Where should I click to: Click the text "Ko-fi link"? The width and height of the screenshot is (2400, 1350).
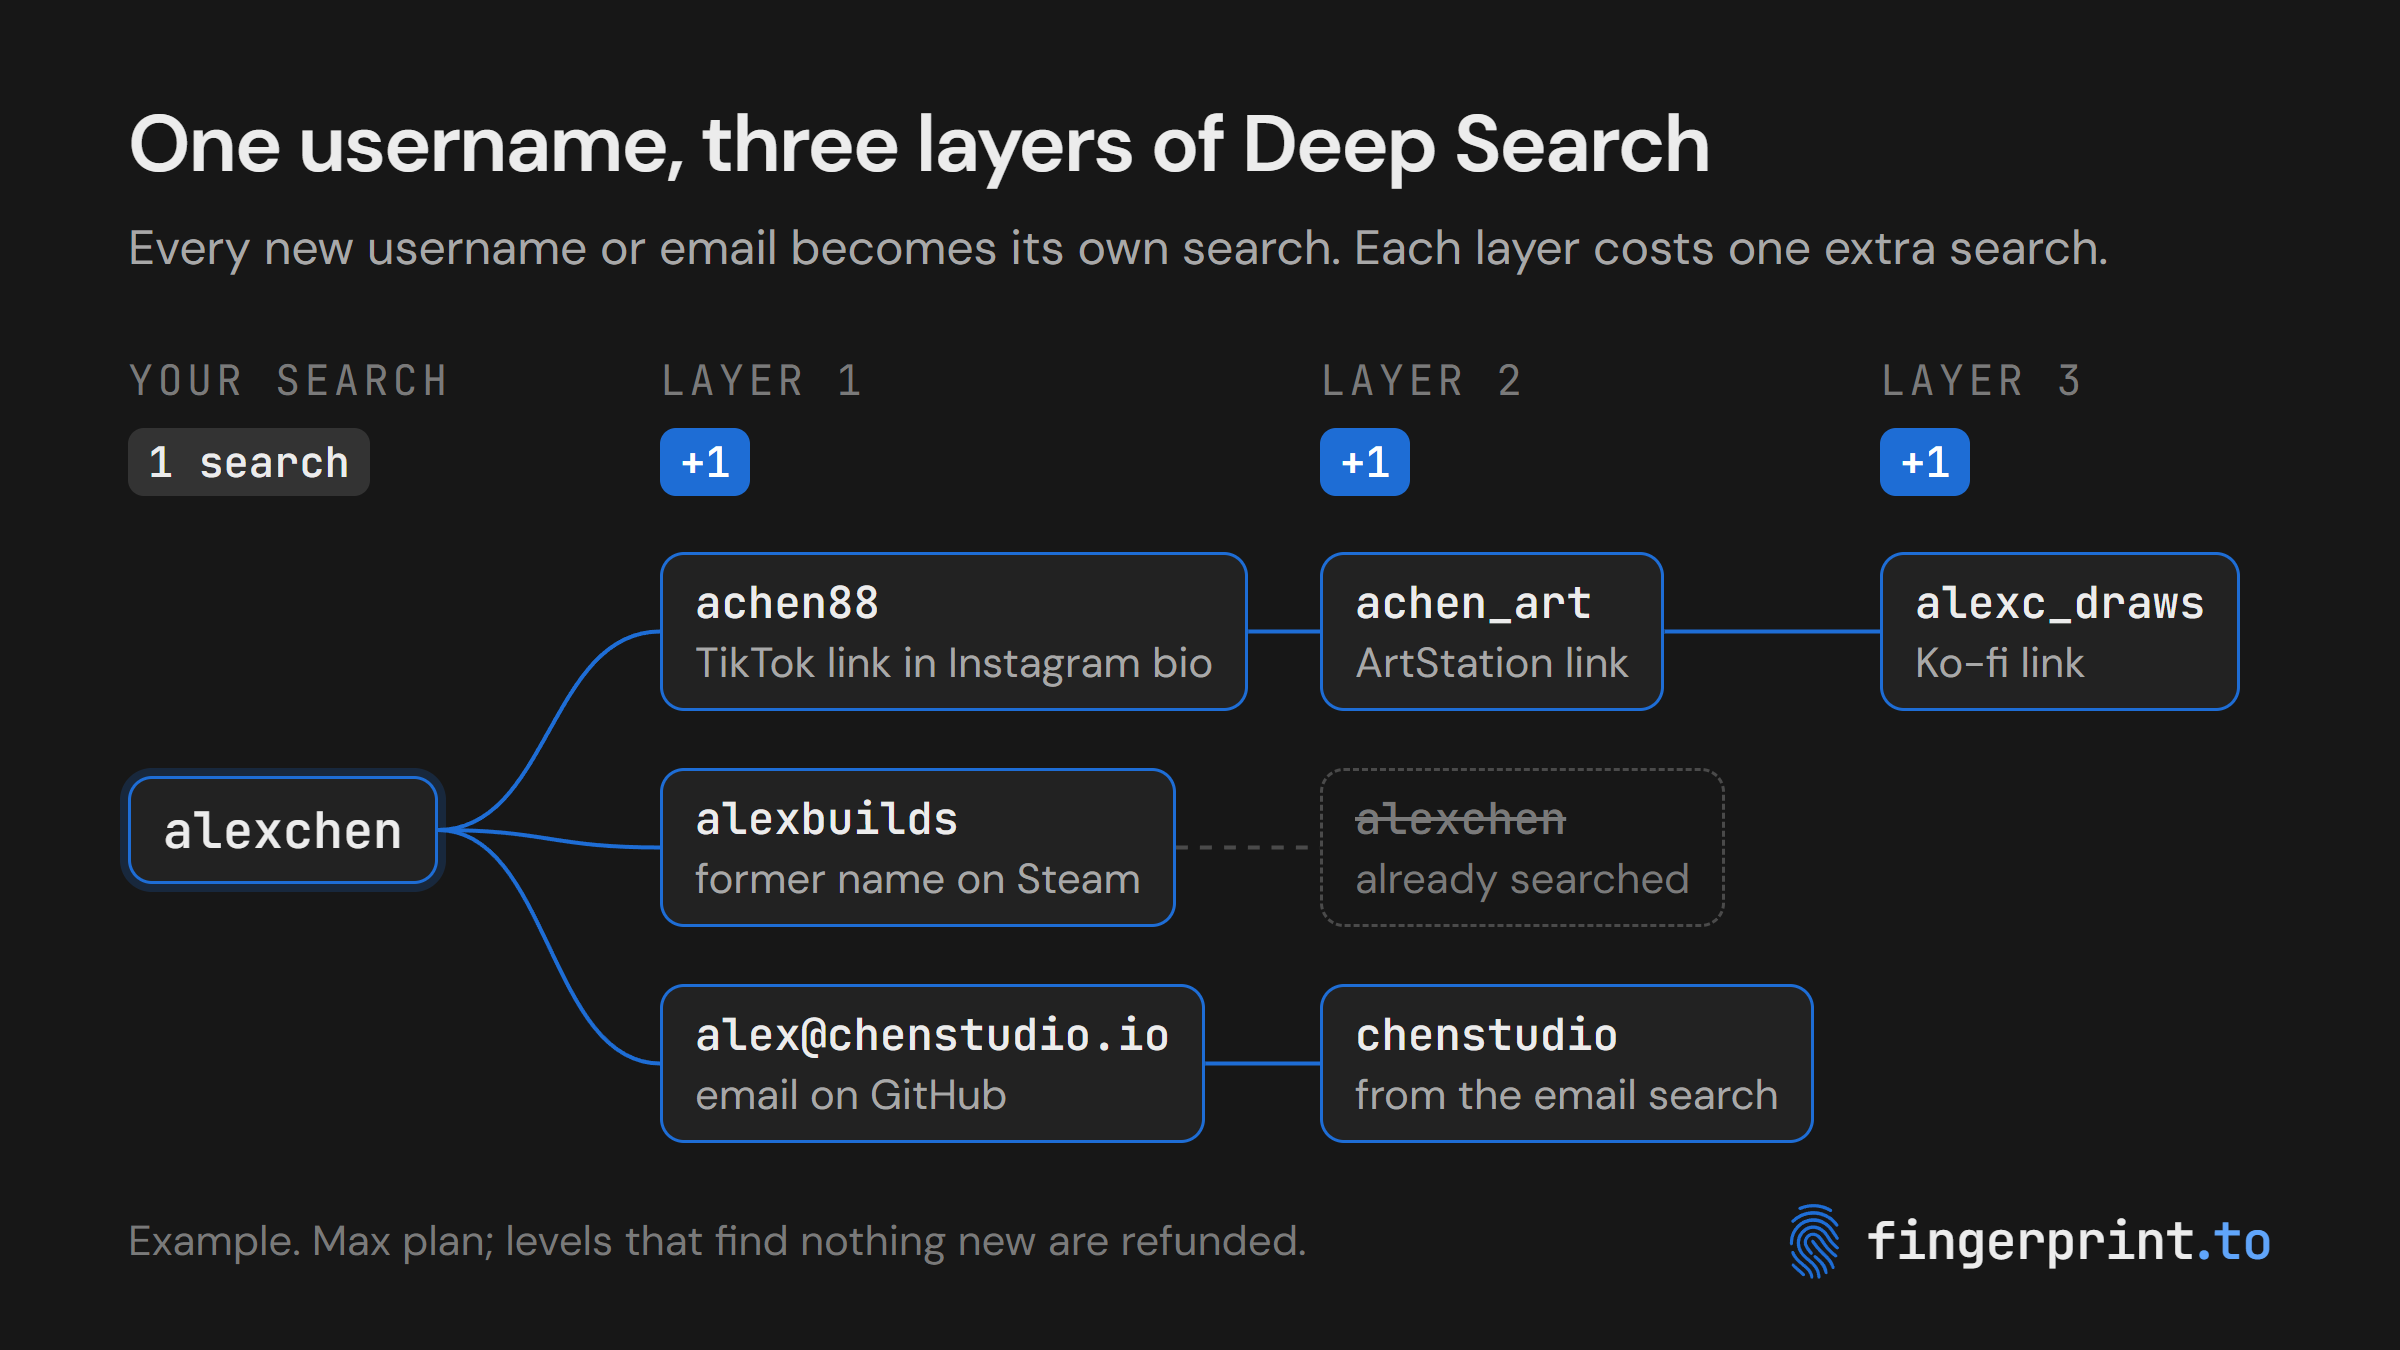point(2000,663)
